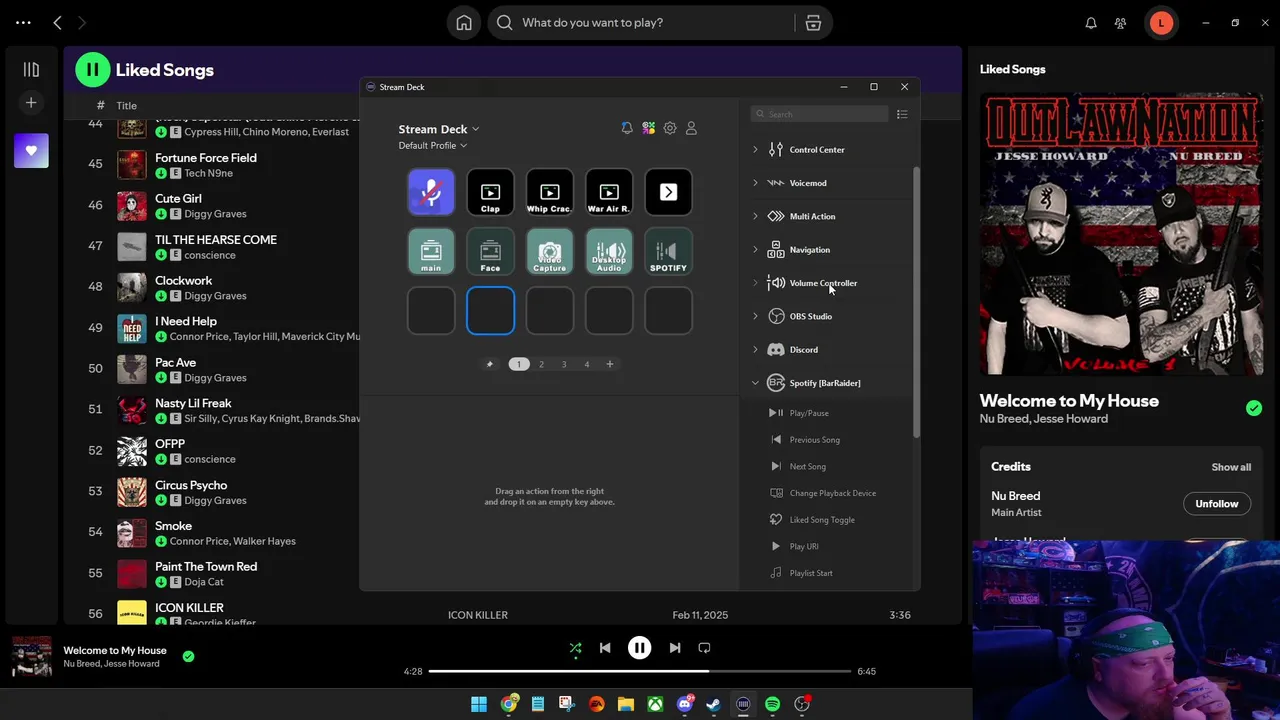Open Discord from the Windows taskbar
The height and width of the screenshot is (720, 1280).
point(685,704)
